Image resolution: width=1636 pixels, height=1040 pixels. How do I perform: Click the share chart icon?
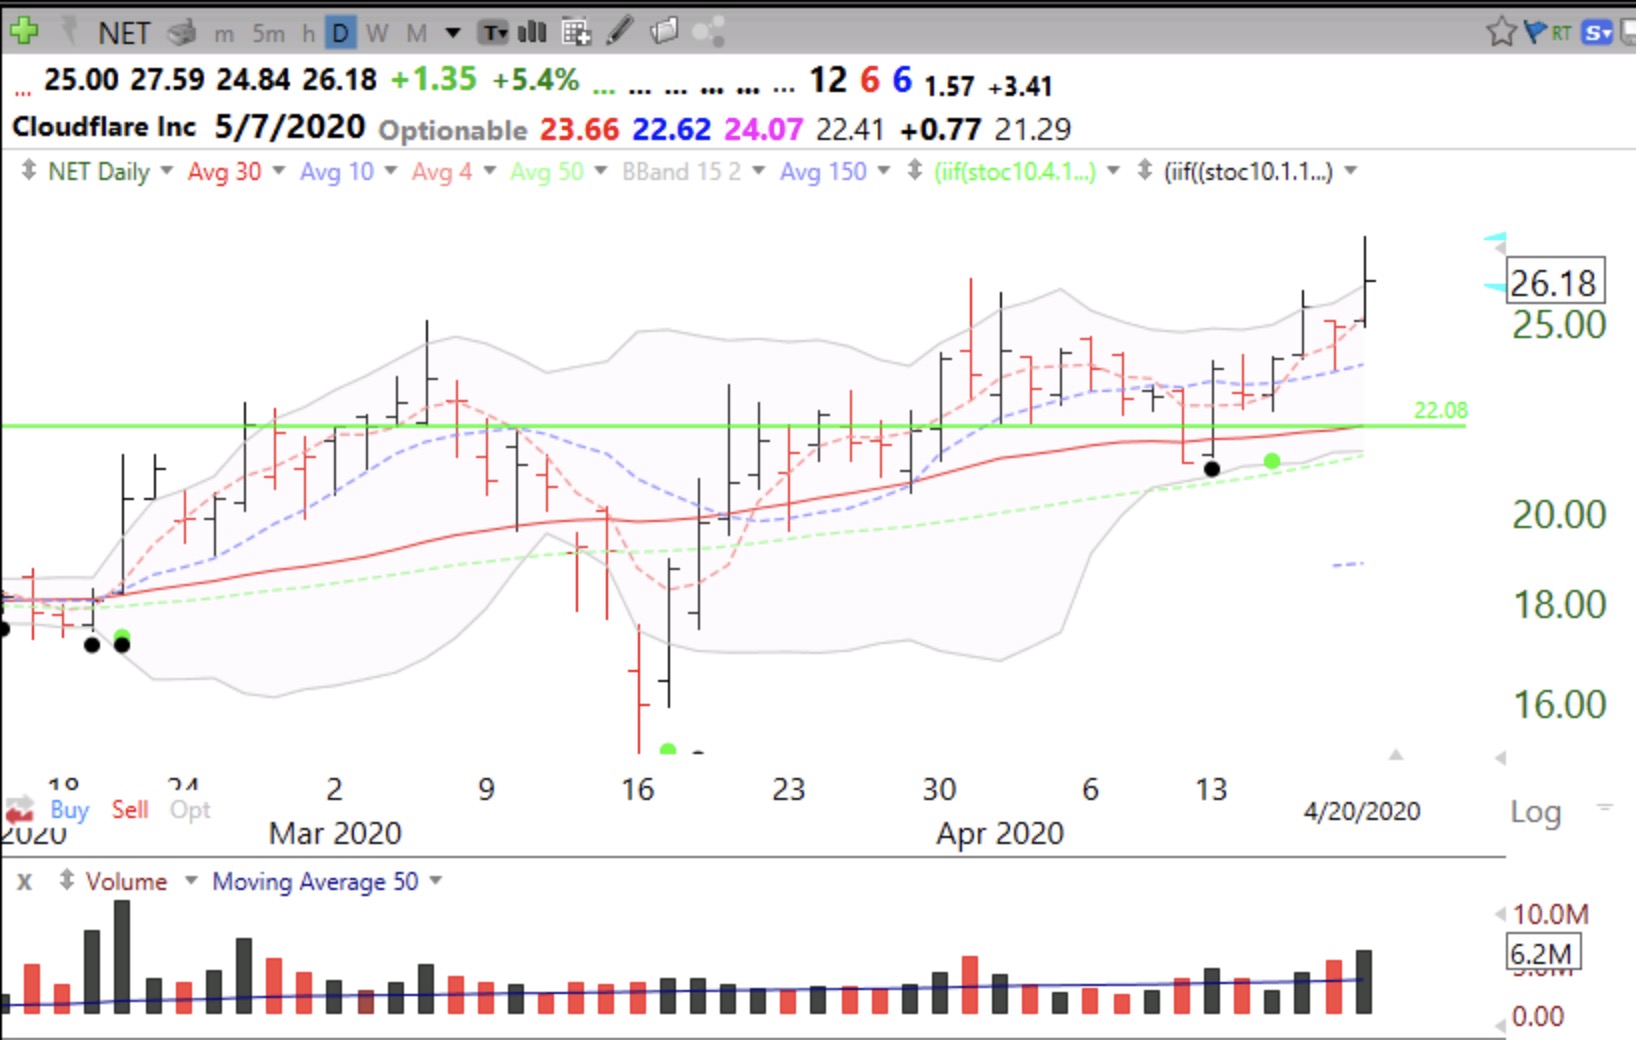708,32
